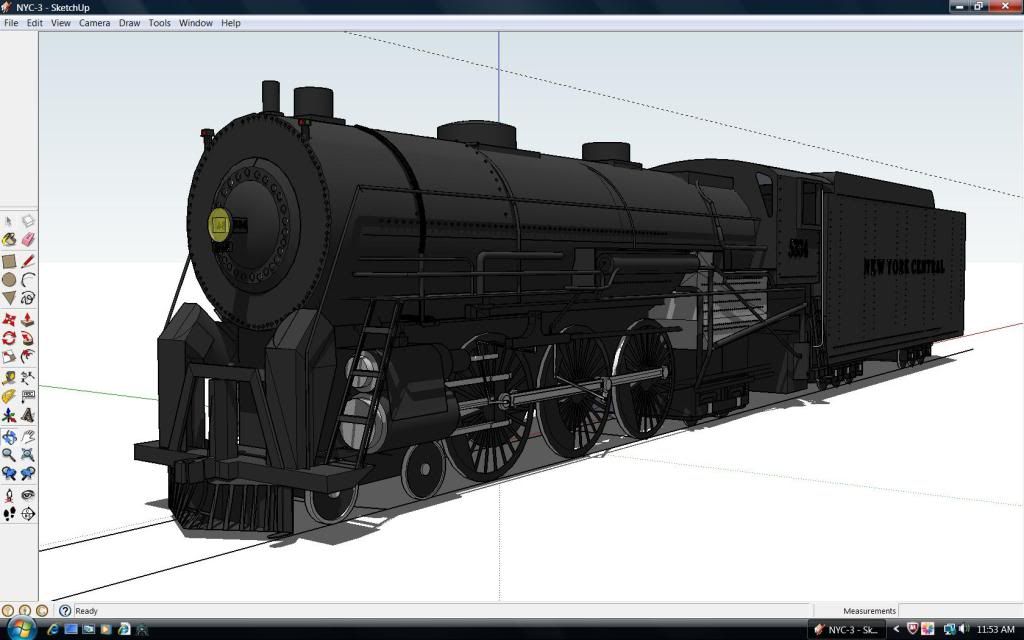Viewport: 1024px width, 640px height.
Task: Launch Internet Explorer from Quick Launch
Action: click(54, 630)
